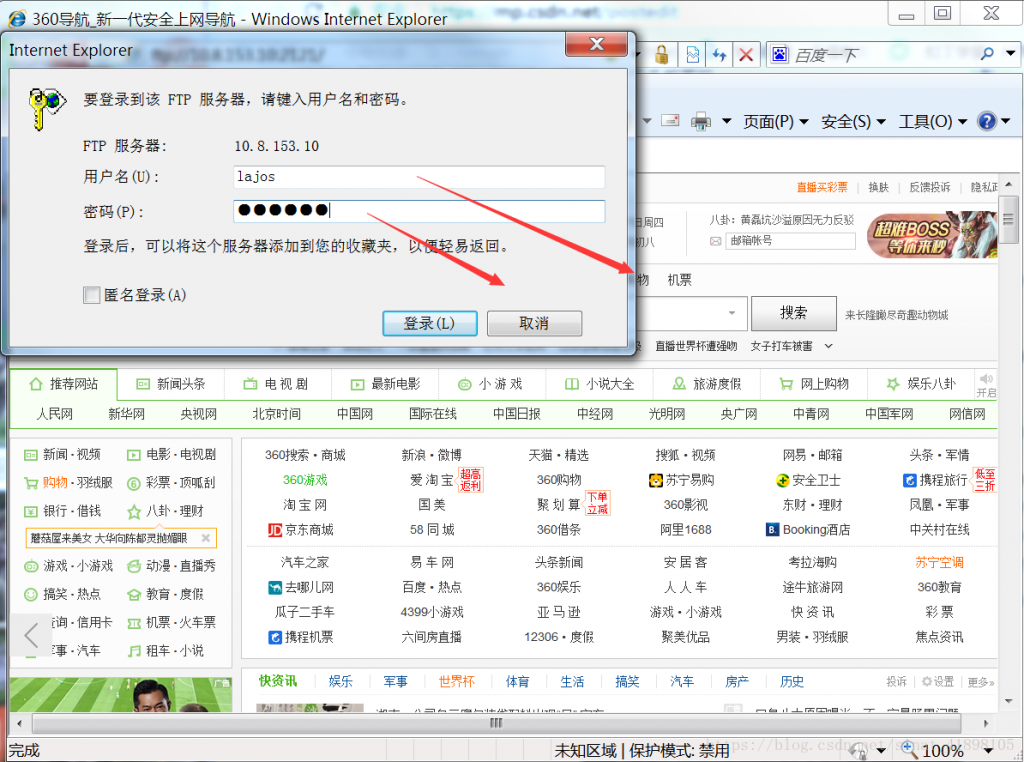
Task: Click the 动漫·直播秀 sidebar icon
Action: pyautogui.click(x=134, y=566)
